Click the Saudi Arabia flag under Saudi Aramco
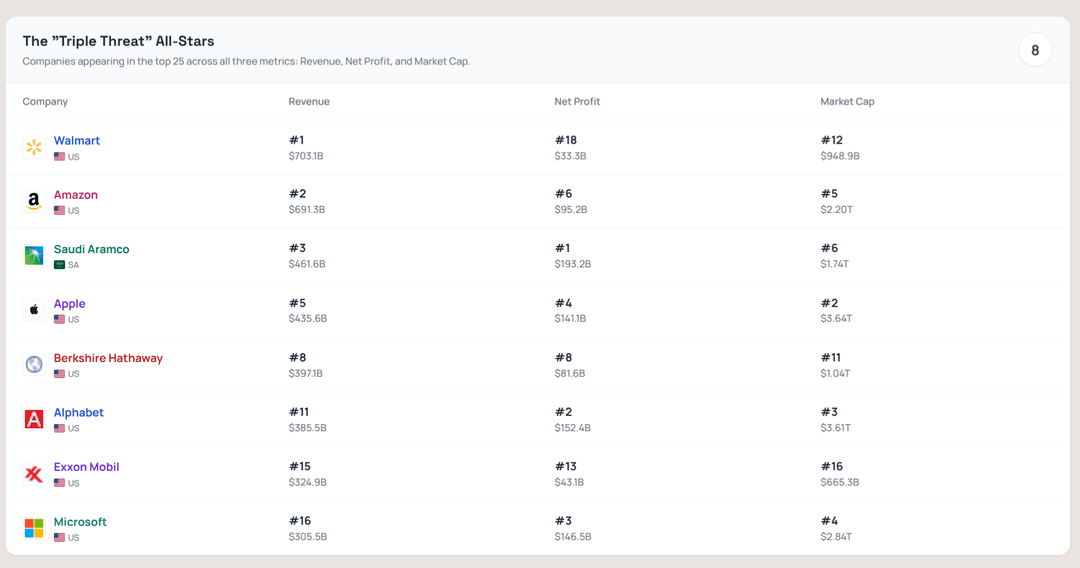1080x568 pixels. click(x=60, y=265)
